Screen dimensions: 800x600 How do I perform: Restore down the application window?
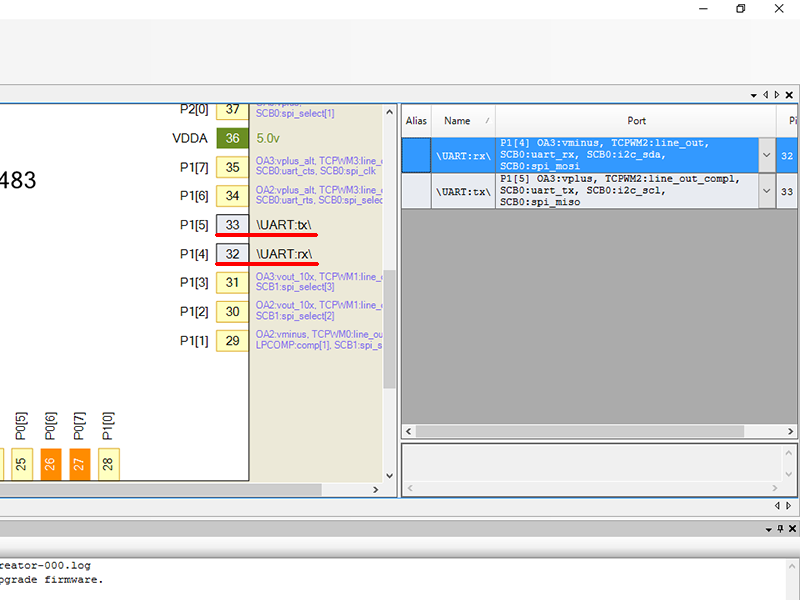[x=741, y=9]
